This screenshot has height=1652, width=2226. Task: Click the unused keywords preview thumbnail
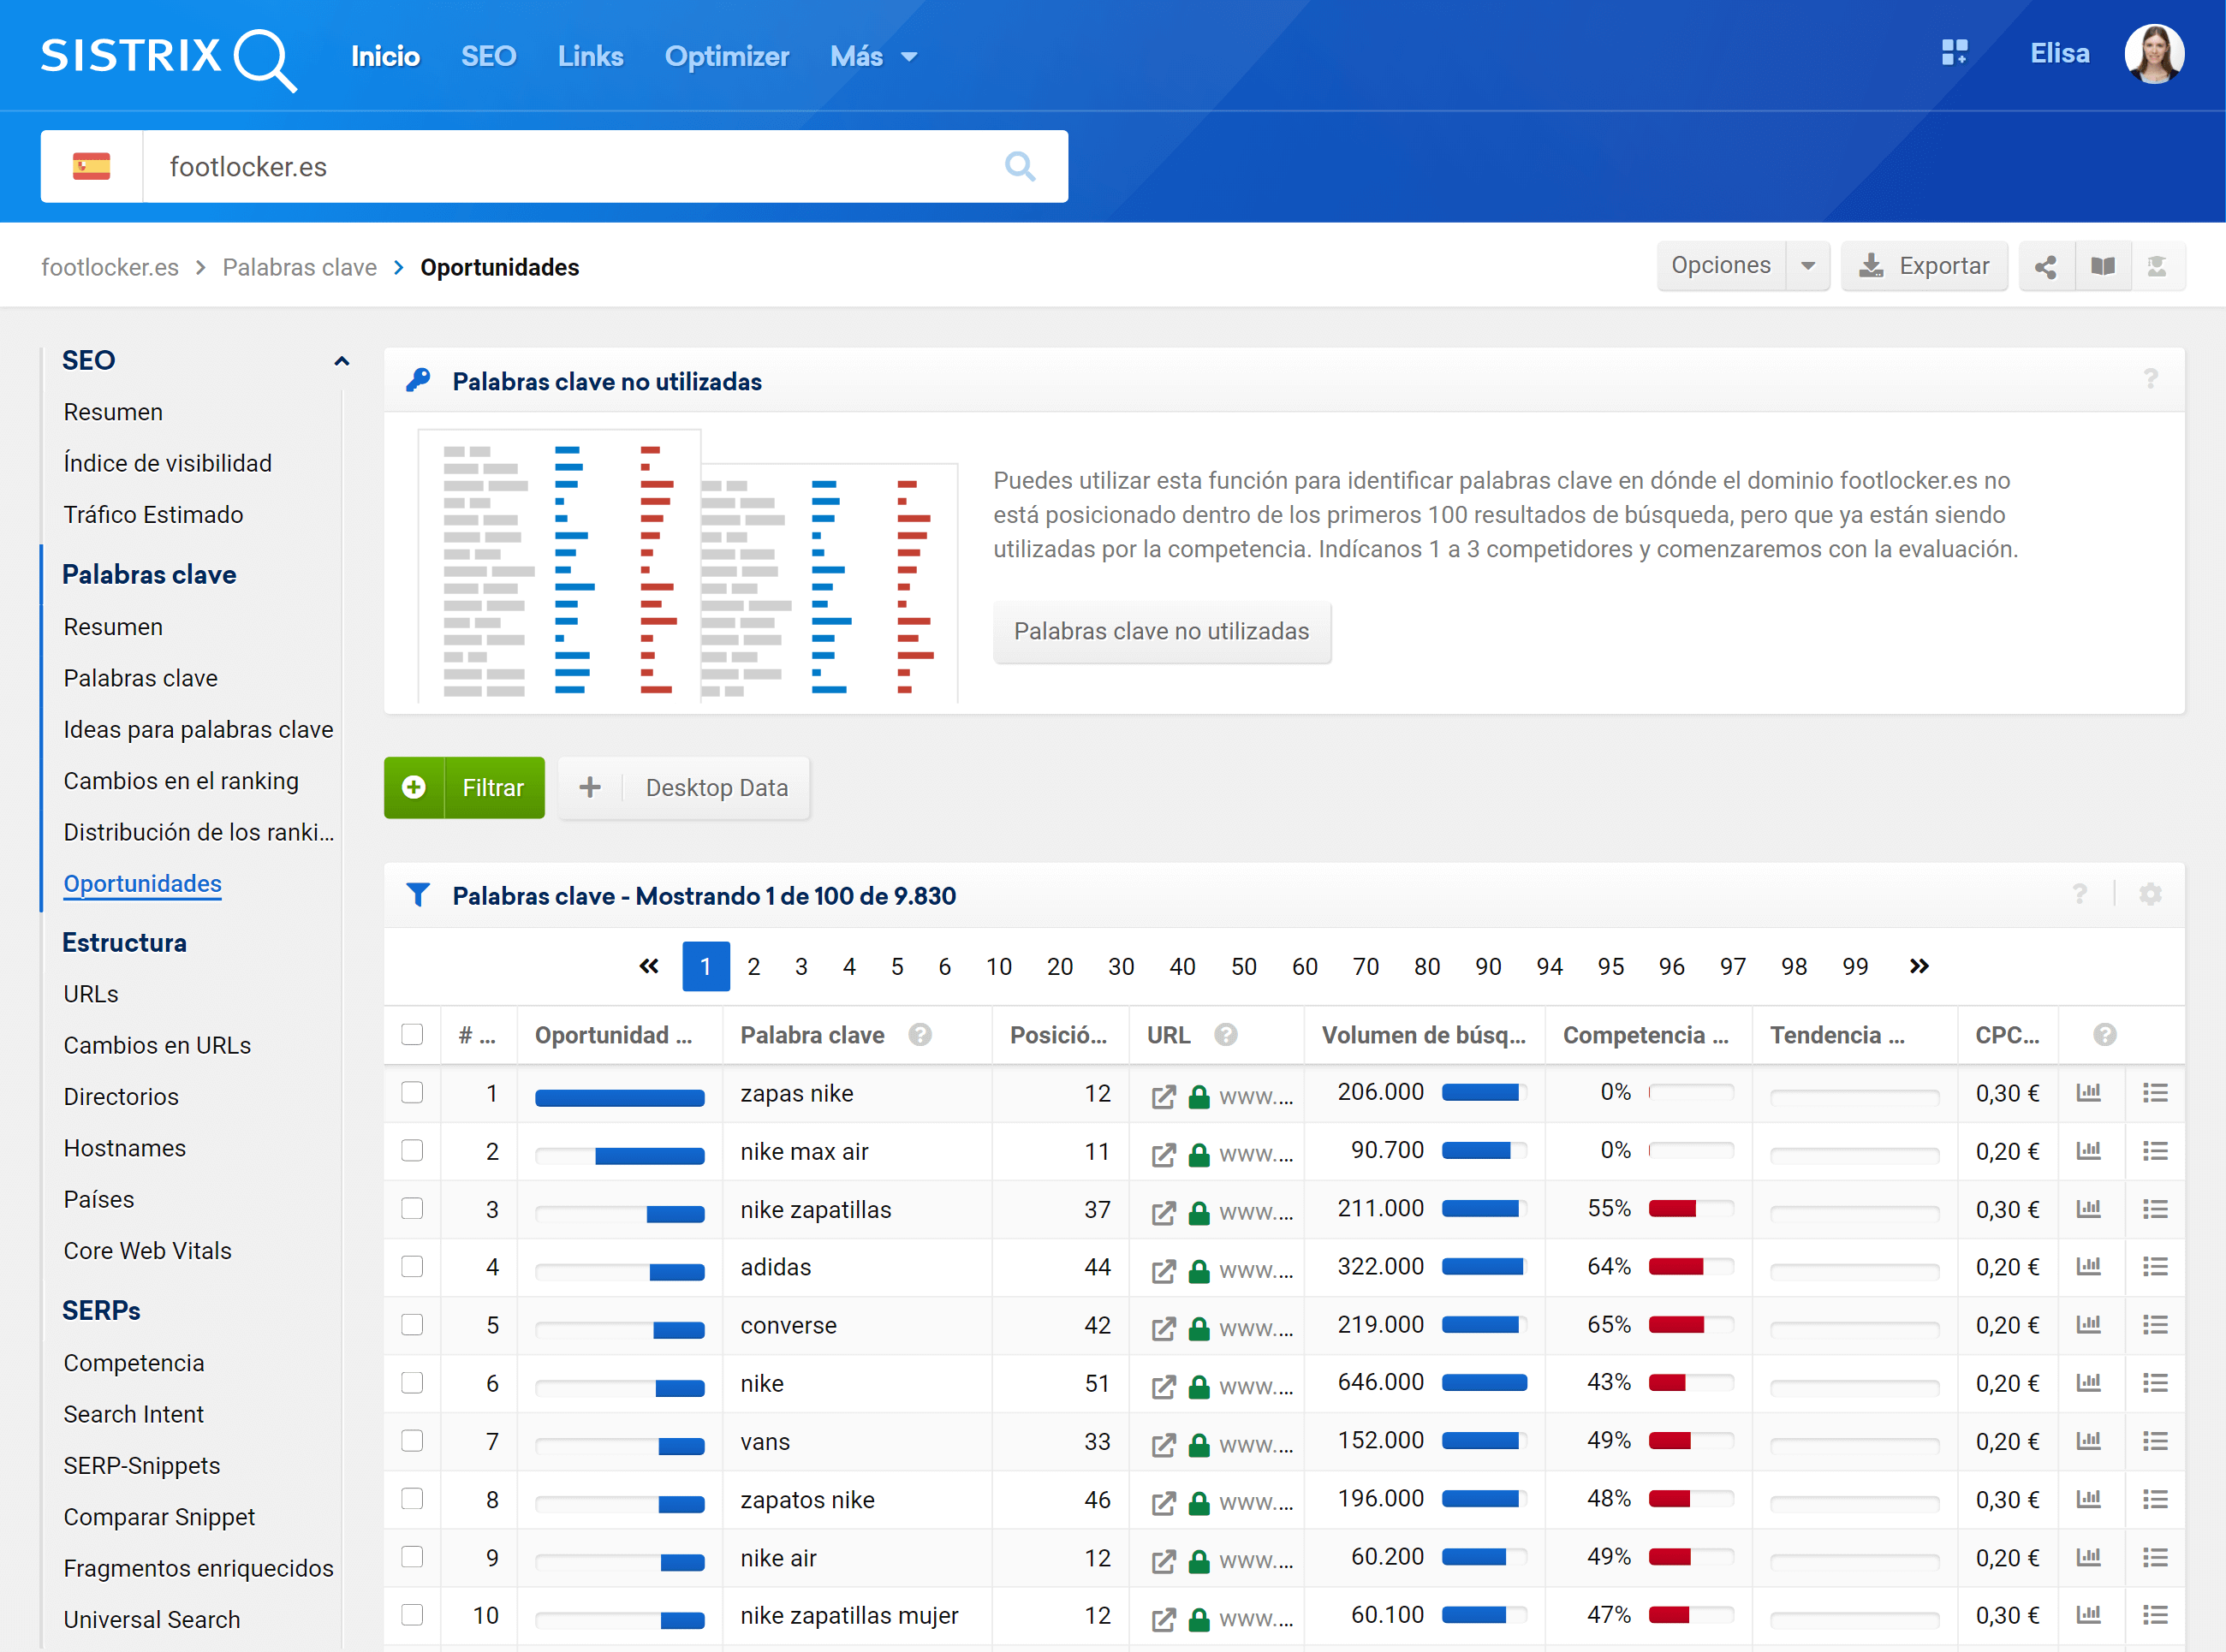pyautogui.click(x=688, y=566)
